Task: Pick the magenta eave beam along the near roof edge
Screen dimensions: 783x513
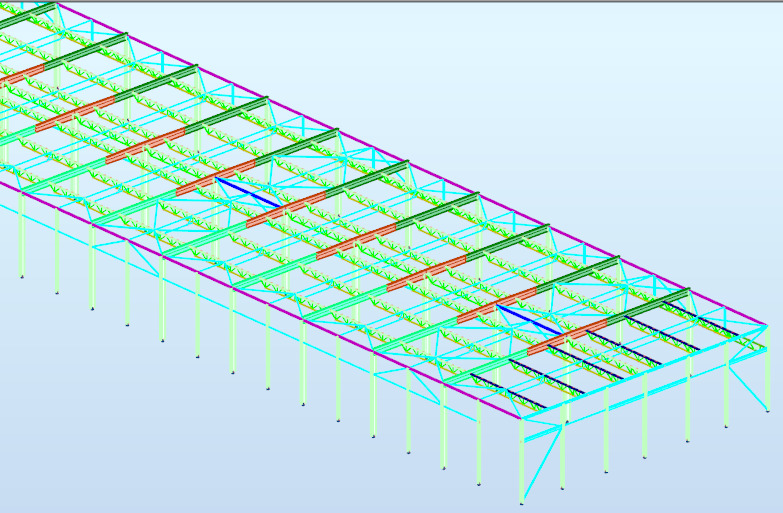Action: pyautogui.click(x=260, y=300)
